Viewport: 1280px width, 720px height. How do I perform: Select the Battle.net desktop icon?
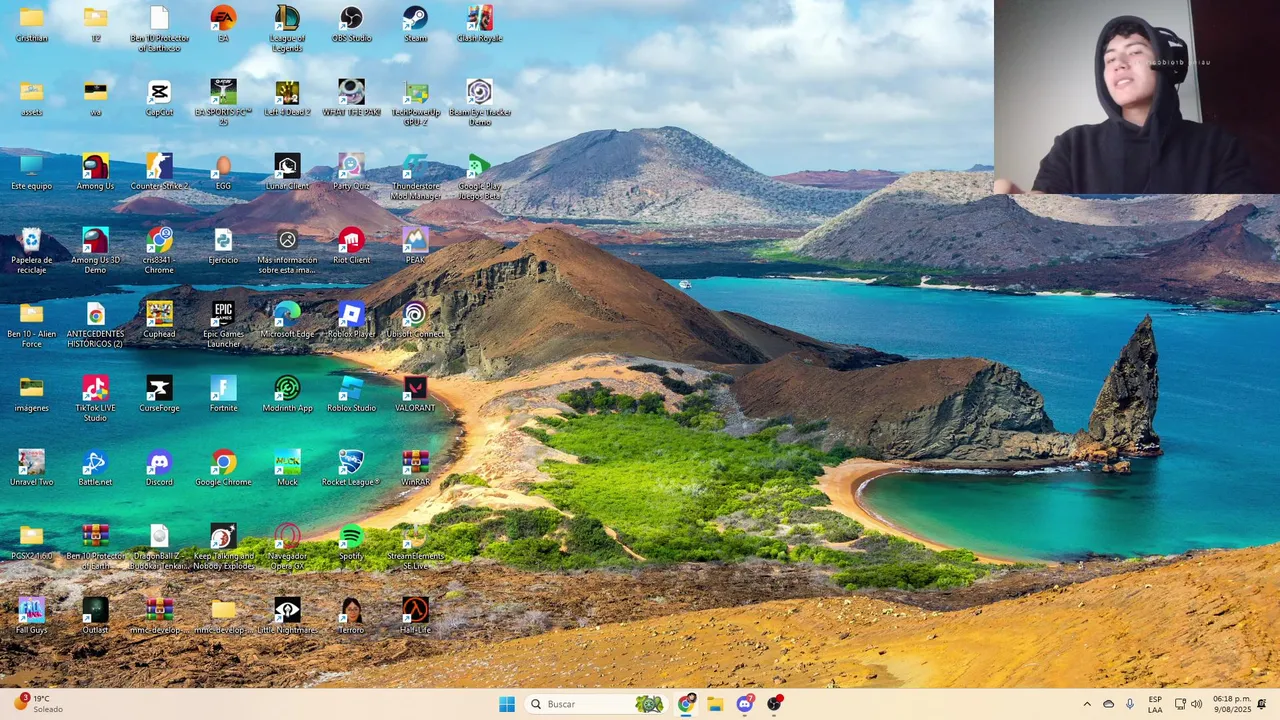click(x=95, y=468)
